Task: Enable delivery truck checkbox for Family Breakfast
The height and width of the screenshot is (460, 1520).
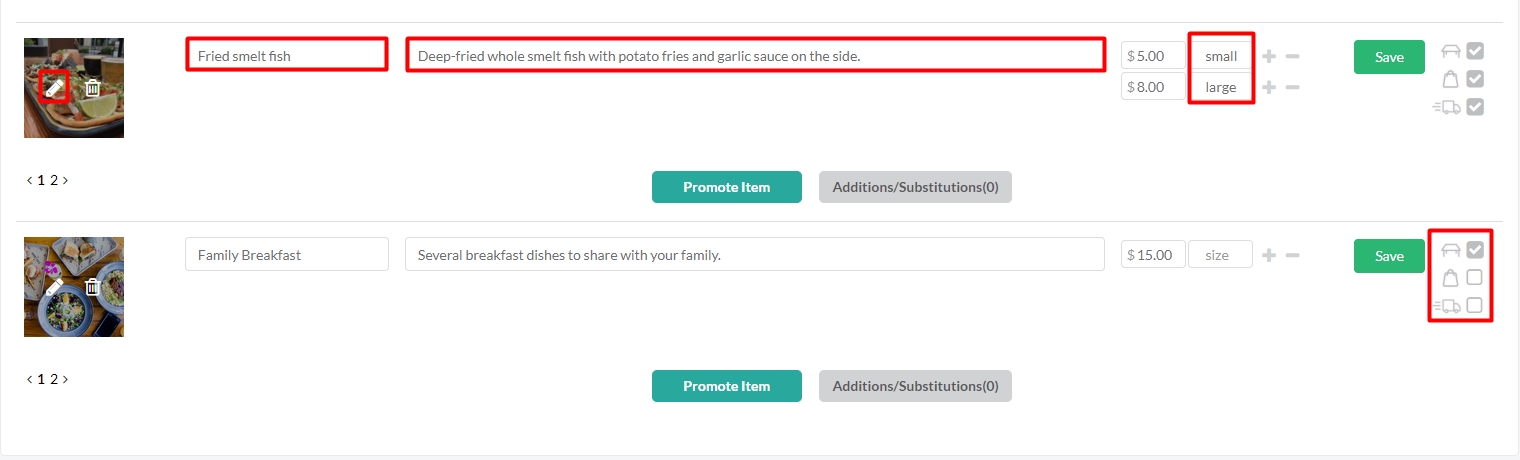Action: click(x=1475, y=305)
